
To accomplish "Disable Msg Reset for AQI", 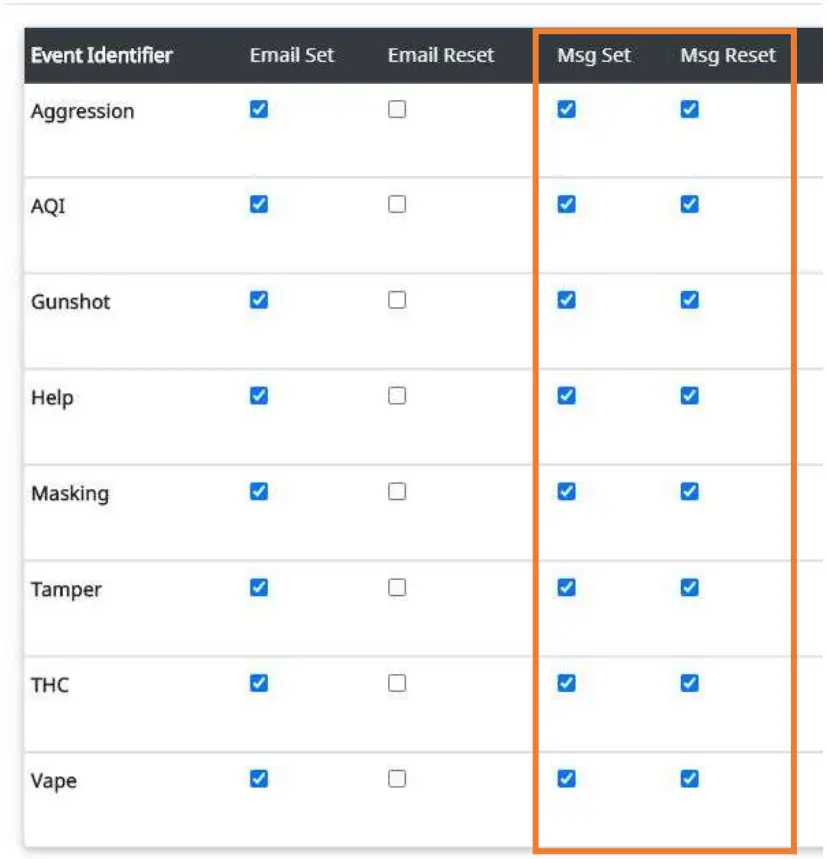I will 689,205.
